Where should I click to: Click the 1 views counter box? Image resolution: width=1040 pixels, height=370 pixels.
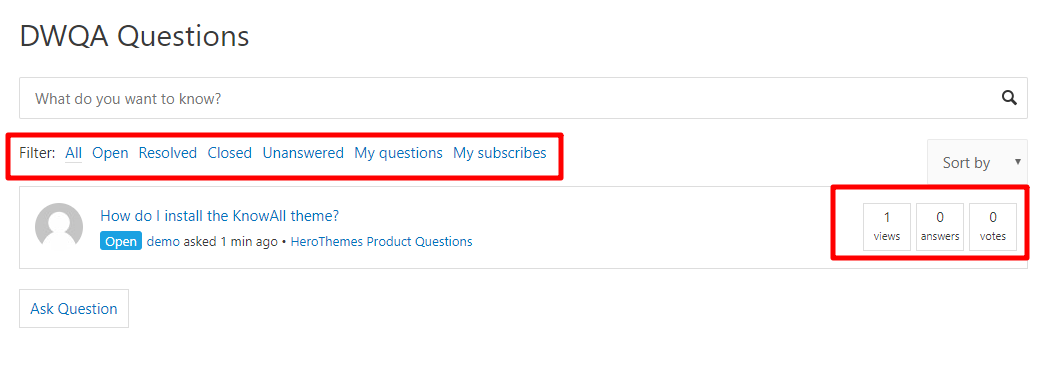tap(887, 227)
